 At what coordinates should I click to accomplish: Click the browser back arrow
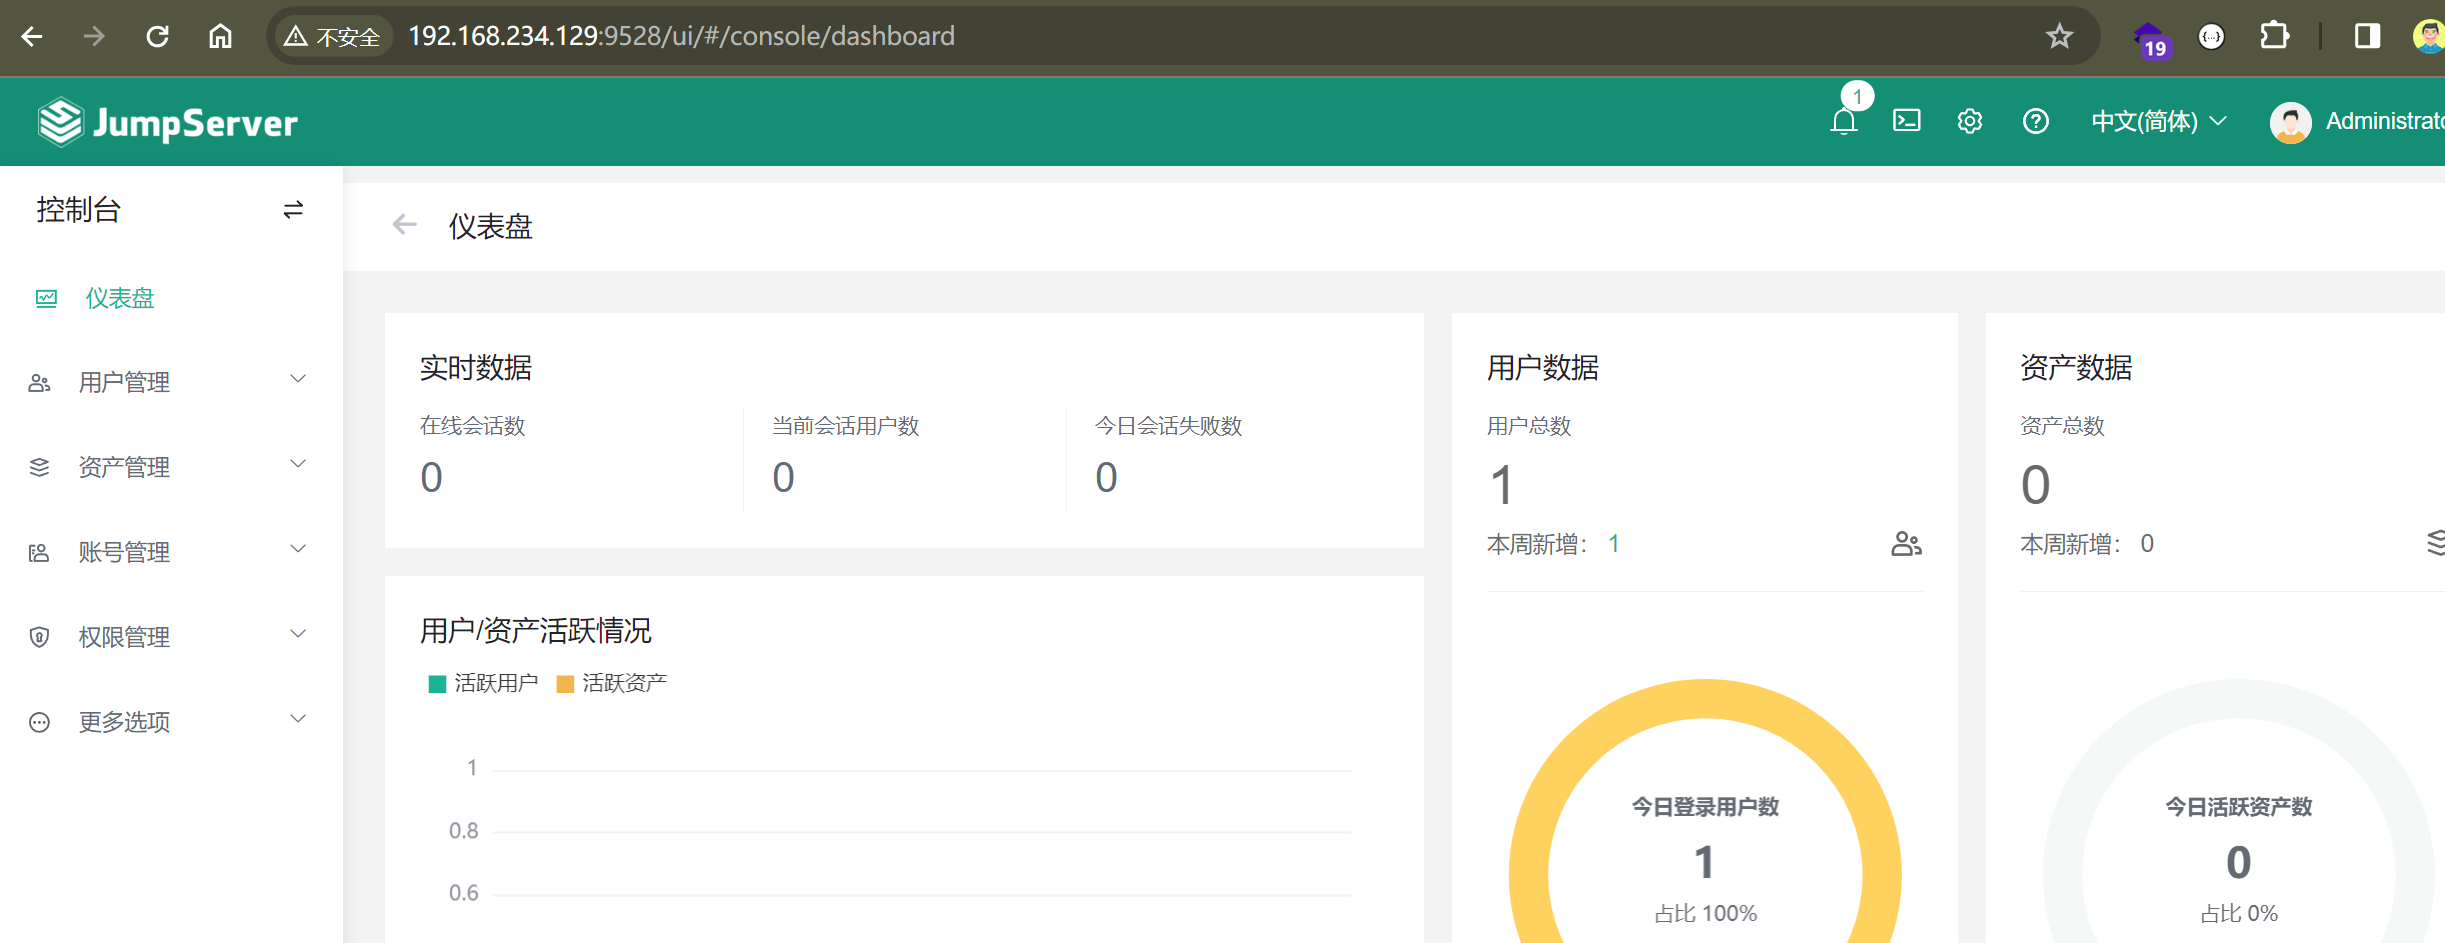(32, 37)
